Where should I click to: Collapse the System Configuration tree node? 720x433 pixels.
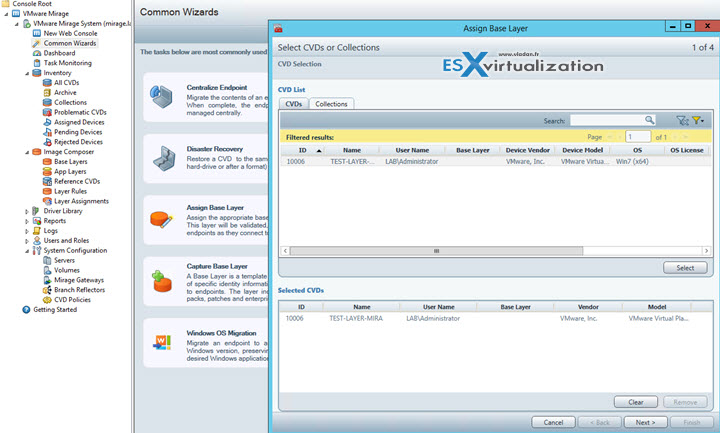pos(27,251)
